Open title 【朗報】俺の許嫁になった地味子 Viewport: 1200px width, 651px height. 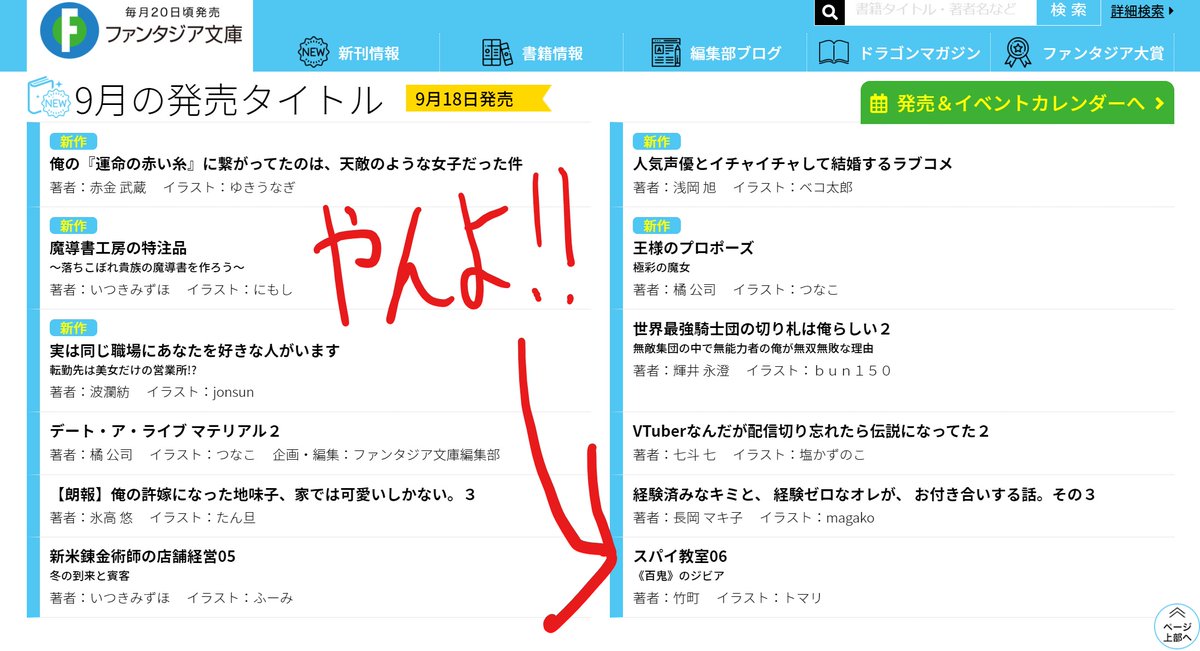tap(263, 495)
